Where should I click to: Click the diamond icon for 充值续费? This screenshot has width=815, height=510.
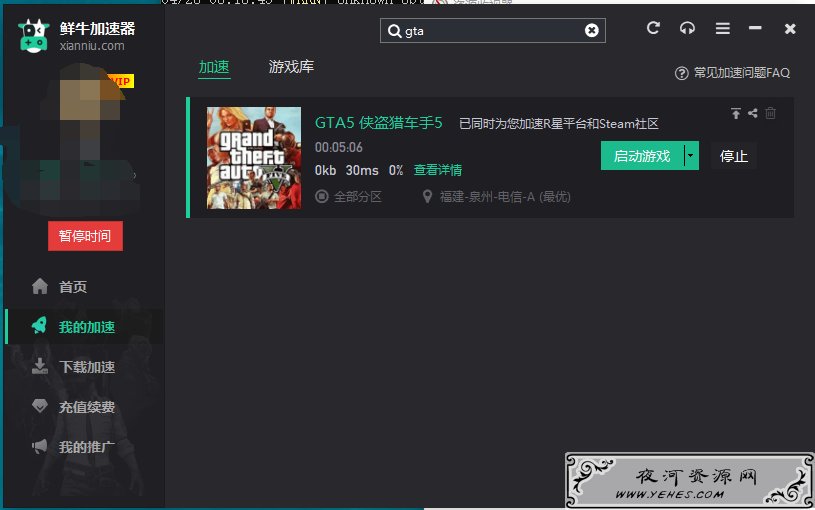pyautogui.click(x=40, y=406)
